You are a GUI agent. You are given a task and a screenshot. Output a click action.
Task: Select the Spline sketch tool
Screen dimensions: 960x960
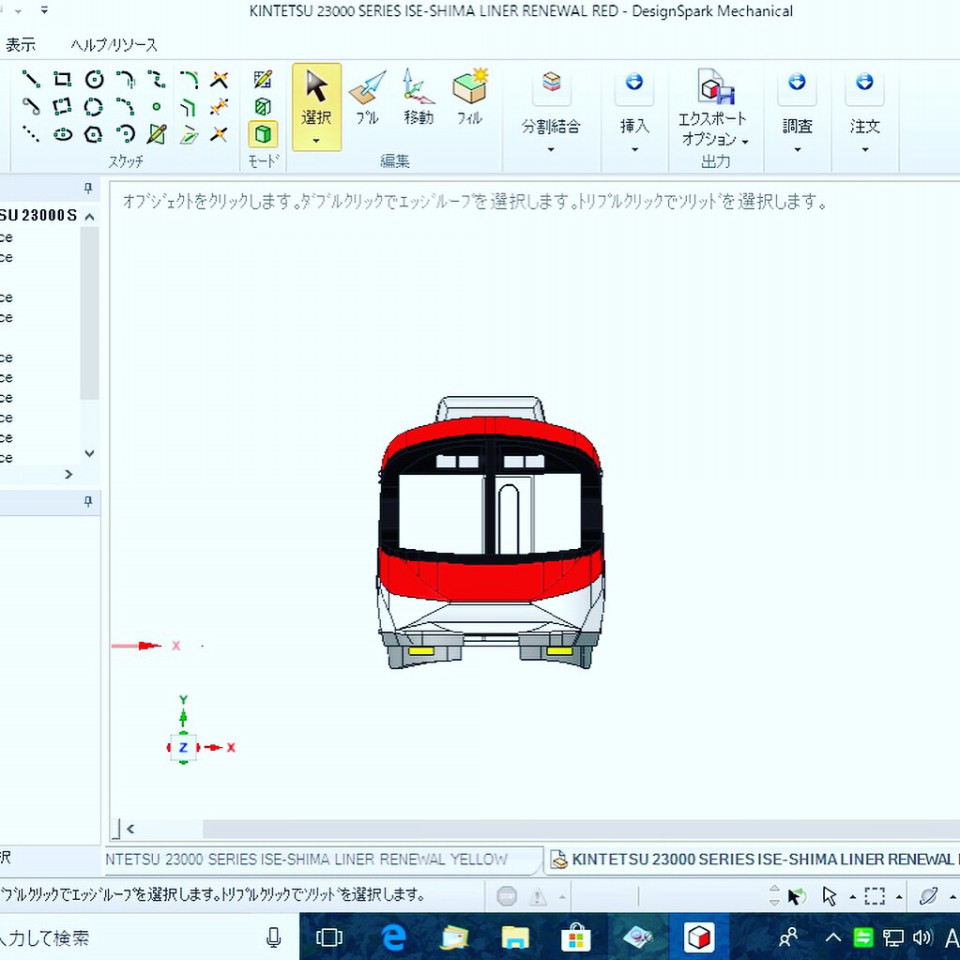tap(157, 79)
